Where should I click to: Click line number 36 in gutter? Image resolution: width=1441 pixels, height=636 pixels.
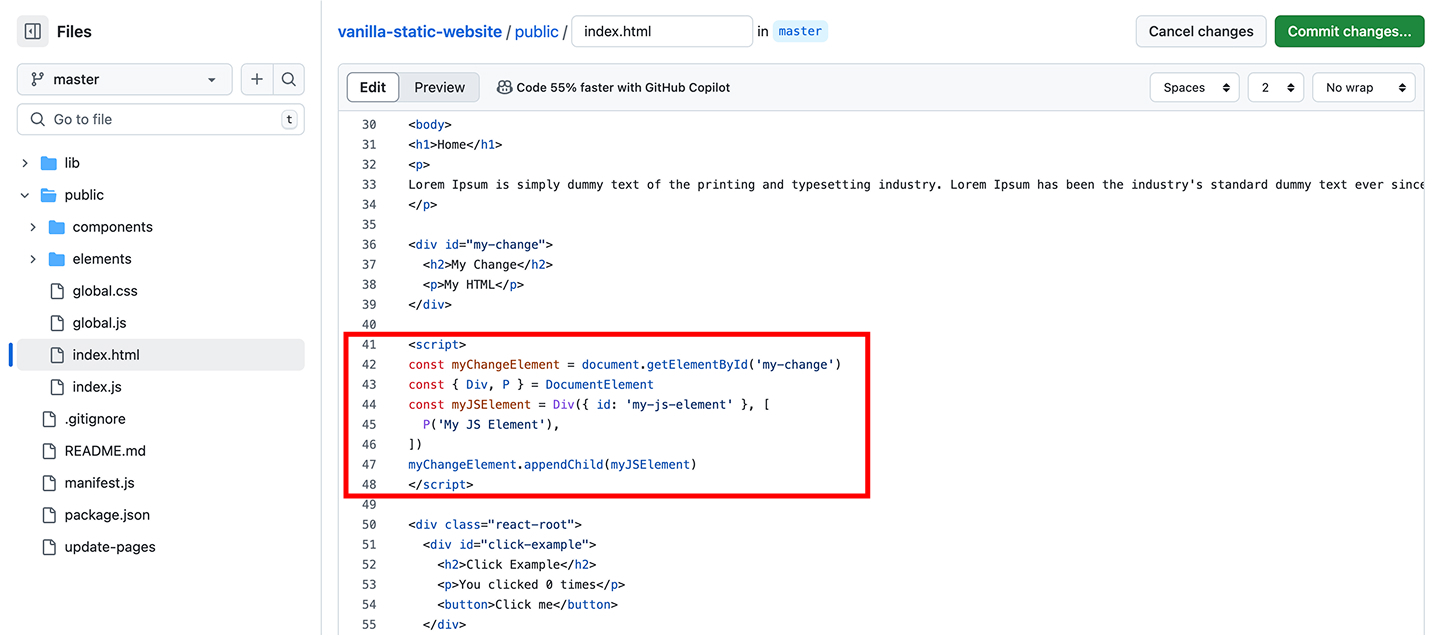pyautogui.click(x=369, y=244)
